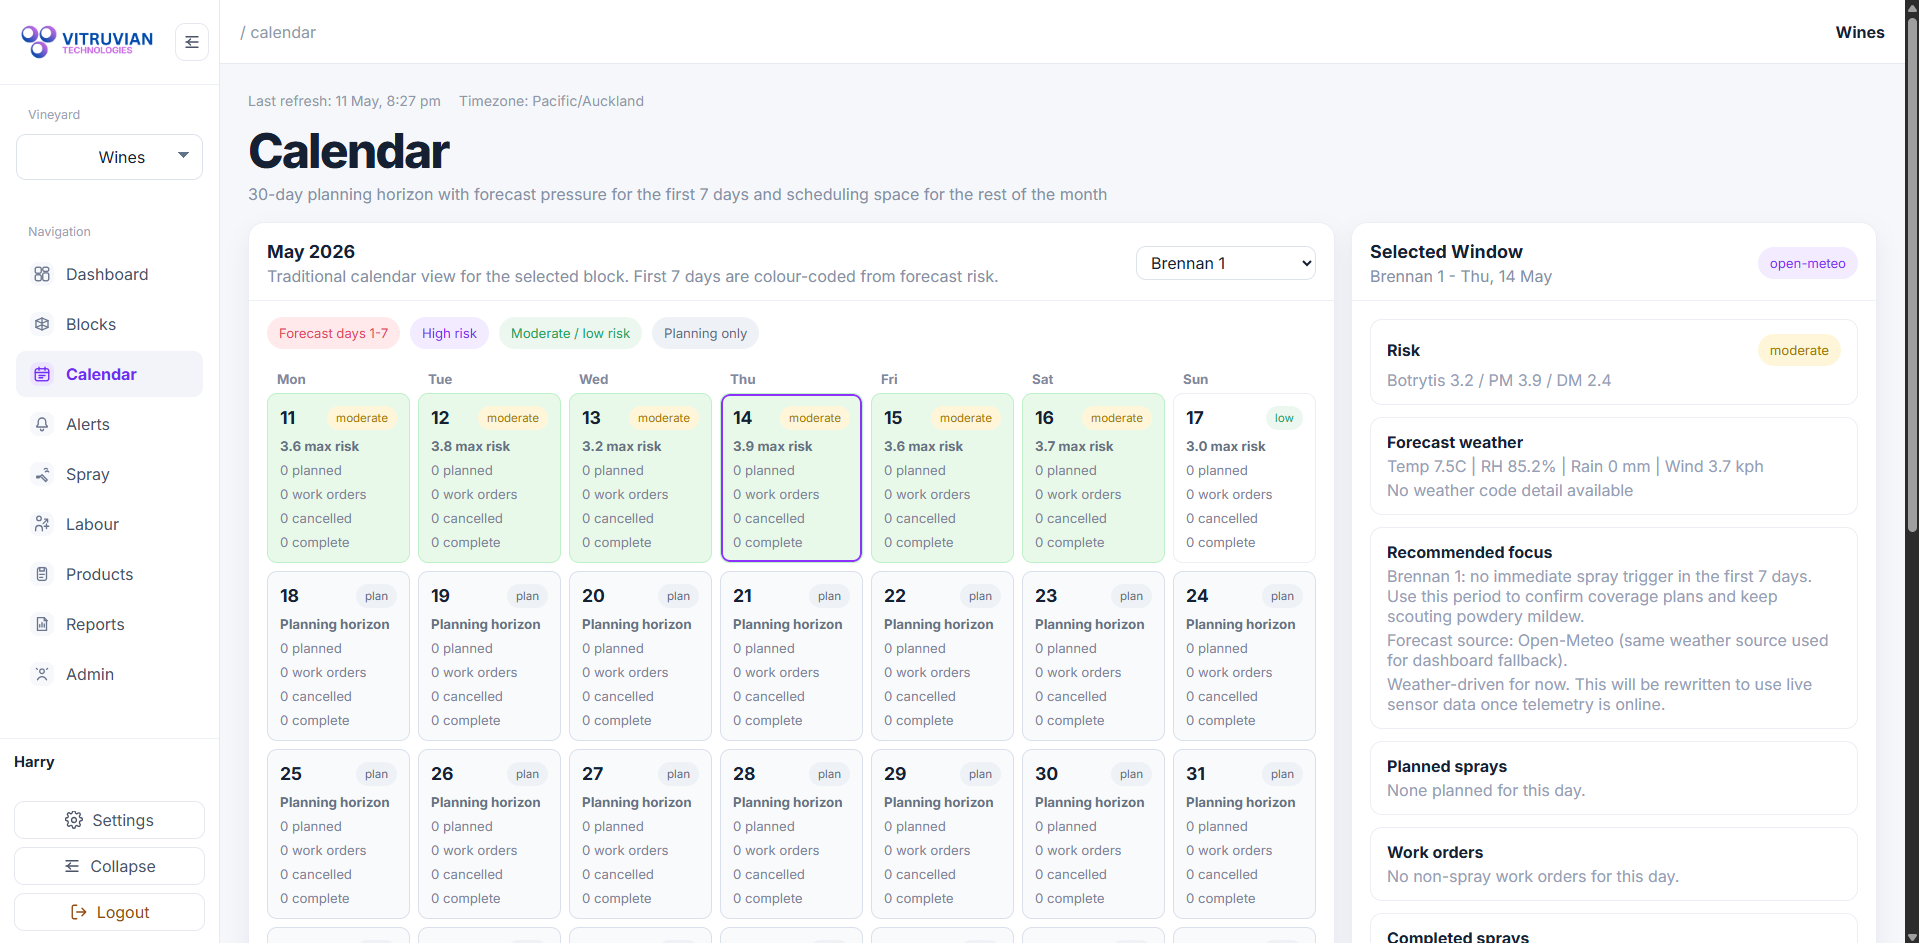
Task: Open the Vineyard Wines dropdown
Action: click(x=109, y=157)
